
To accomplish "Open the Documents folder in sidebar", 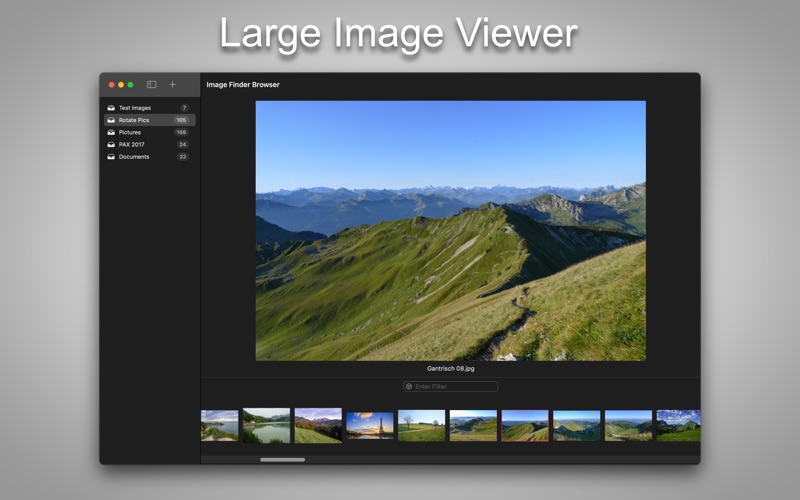I will [x=149, y=157].
